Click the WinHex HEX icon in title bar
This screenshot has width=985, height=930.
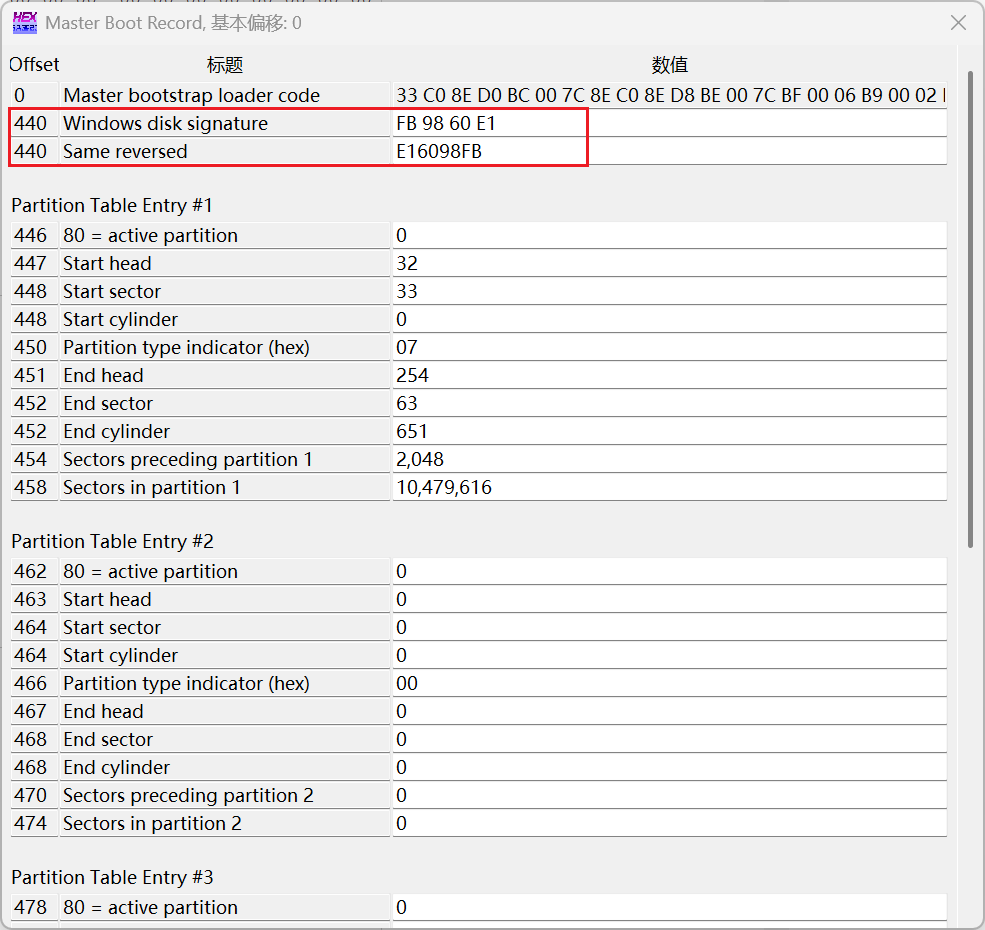coord(25,22)
